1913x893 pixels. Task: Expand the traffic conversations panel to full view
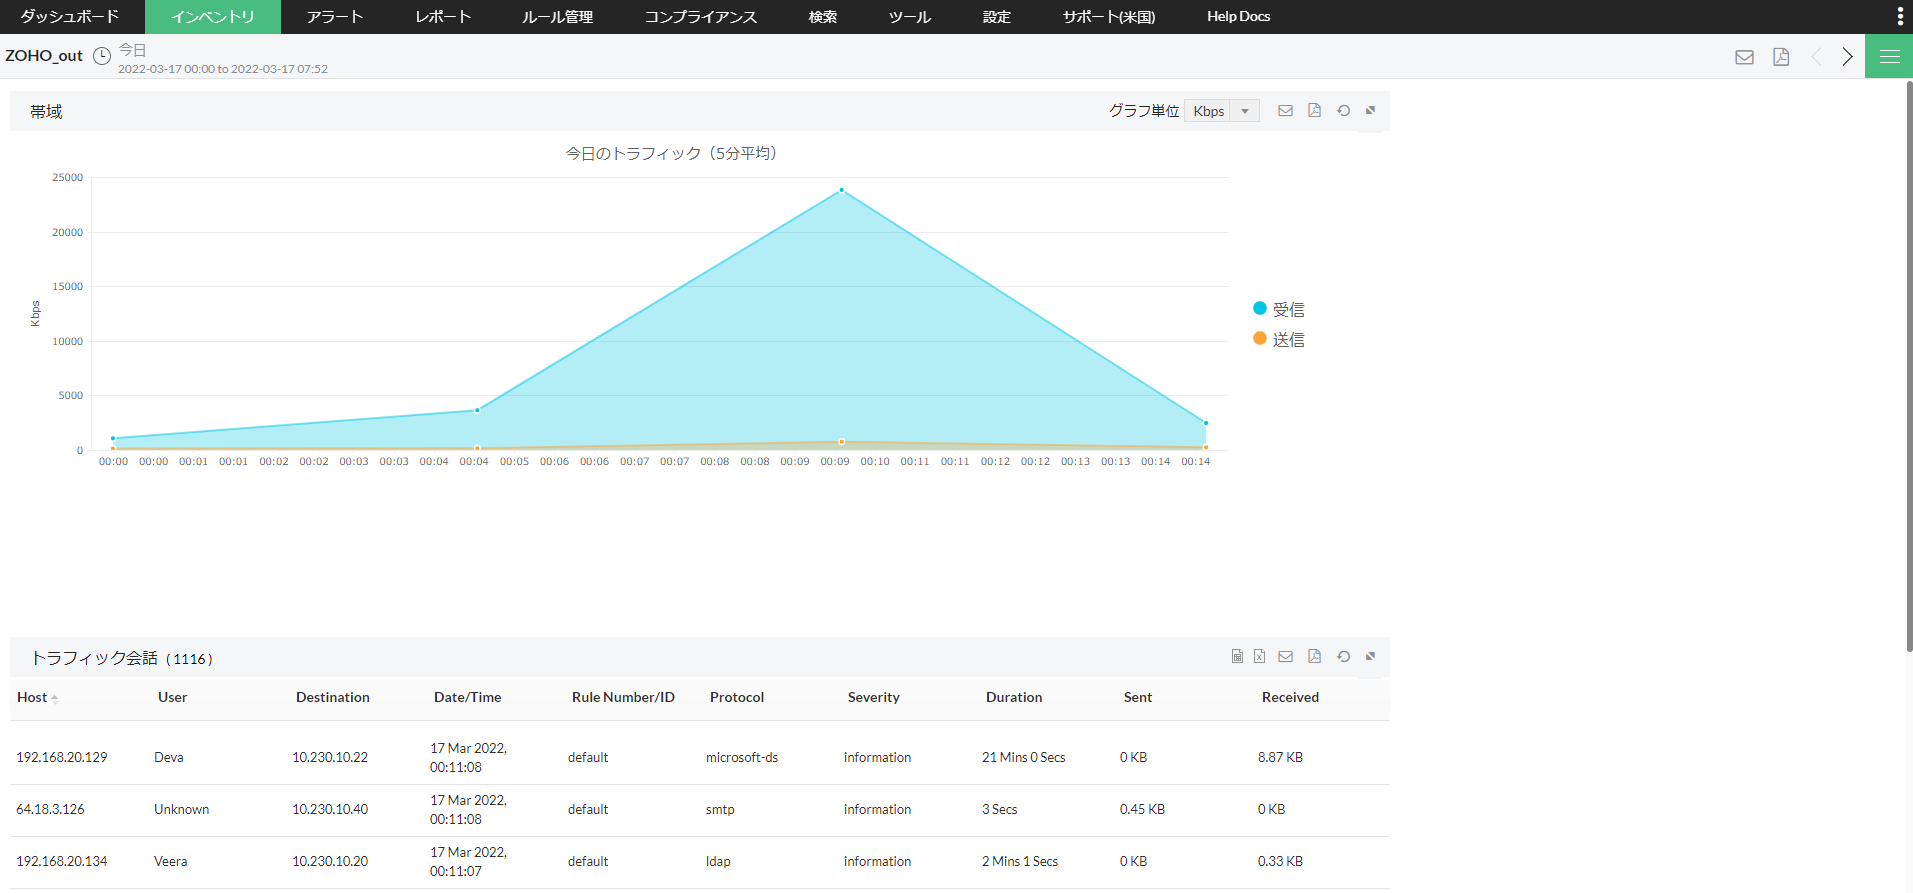[x=1370, y=657]
